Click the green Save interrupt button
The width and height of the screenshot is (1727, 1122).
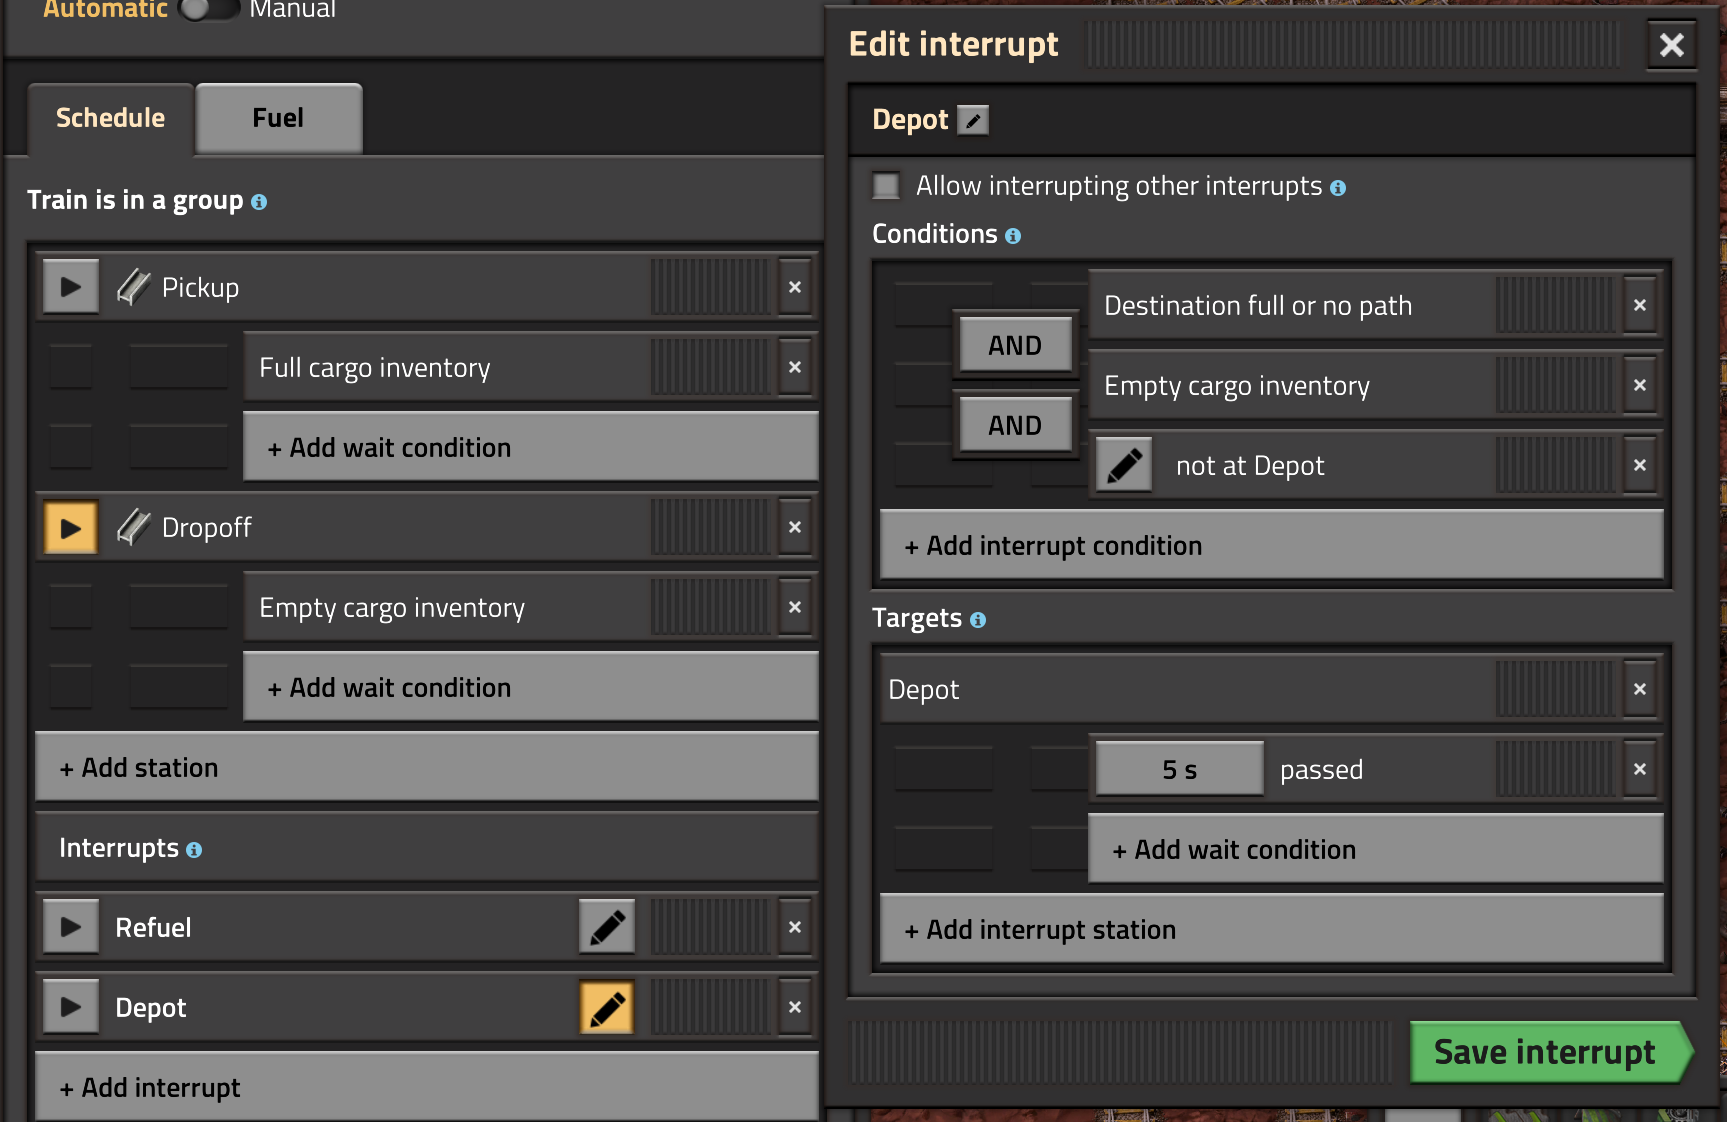click(x=1545, y=1052)
